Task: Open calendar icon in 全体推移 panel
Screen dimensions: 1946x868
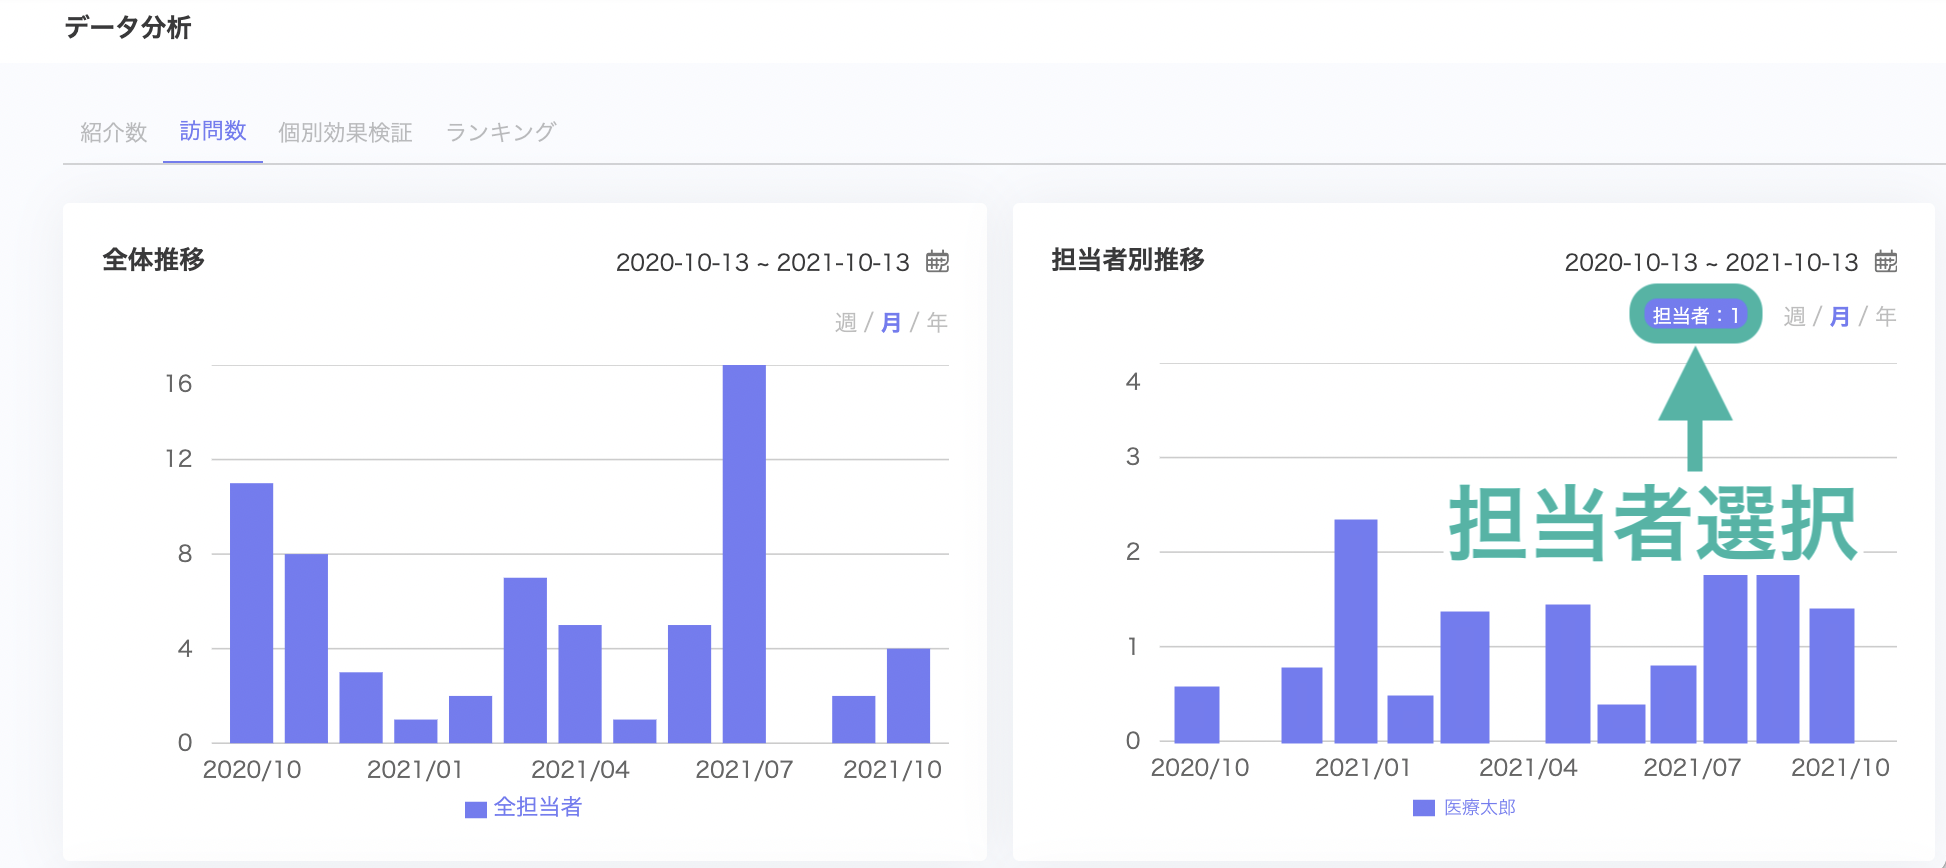Action: (937, 261)
